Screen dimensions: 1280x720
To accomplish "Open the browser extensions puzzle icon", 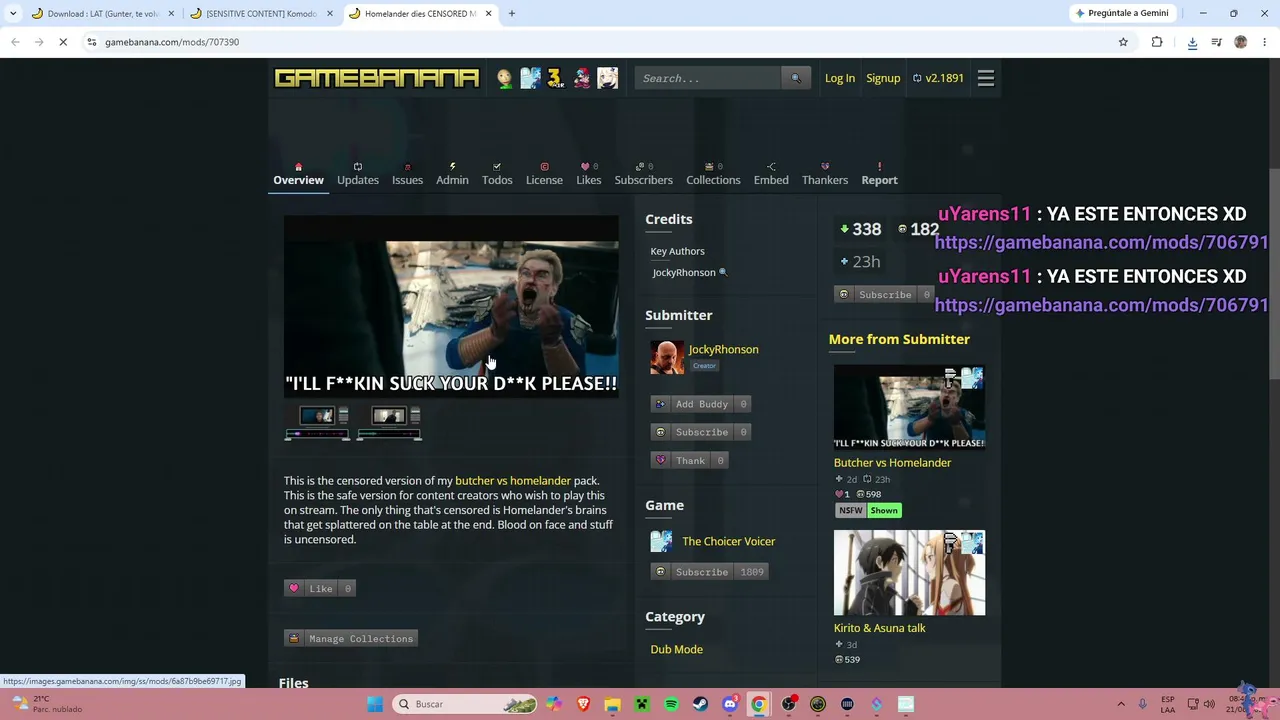I will point(1157,42).
